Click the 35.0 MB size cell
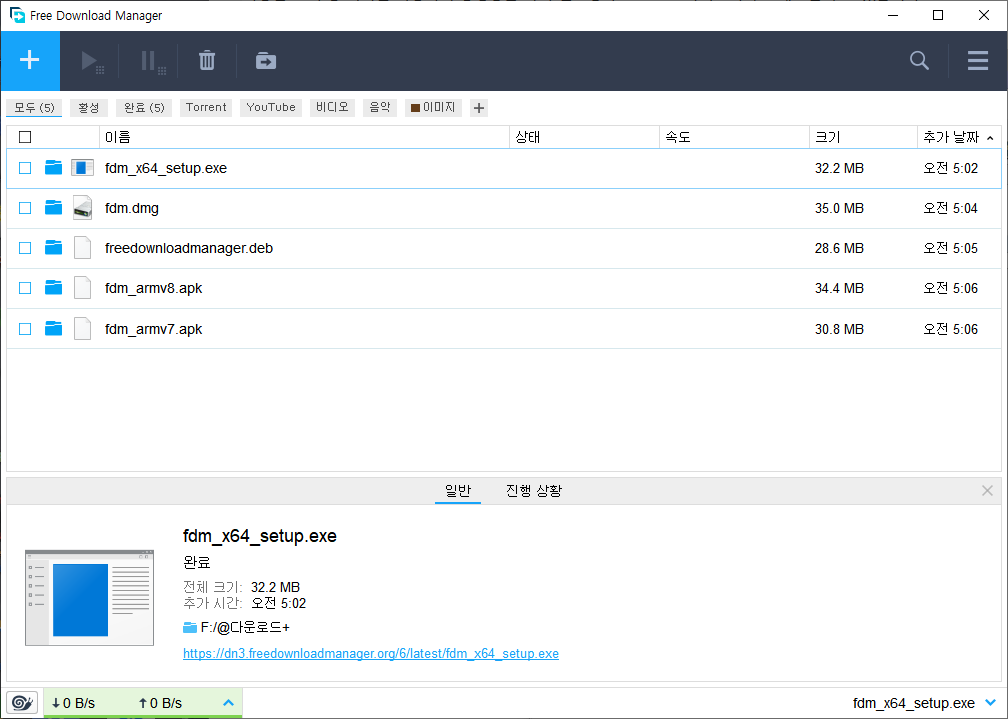 (839, 208)
